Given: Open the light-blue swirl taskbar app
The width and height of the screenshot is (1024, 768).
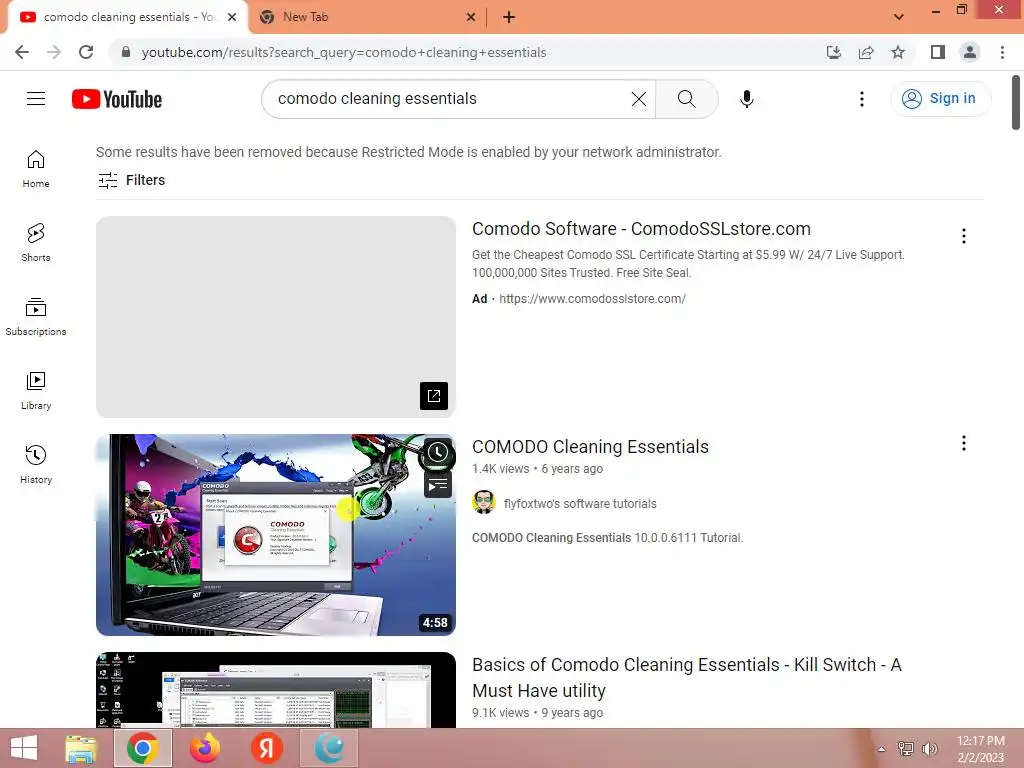Looking at the screenshot, I should tap(328, 748).
